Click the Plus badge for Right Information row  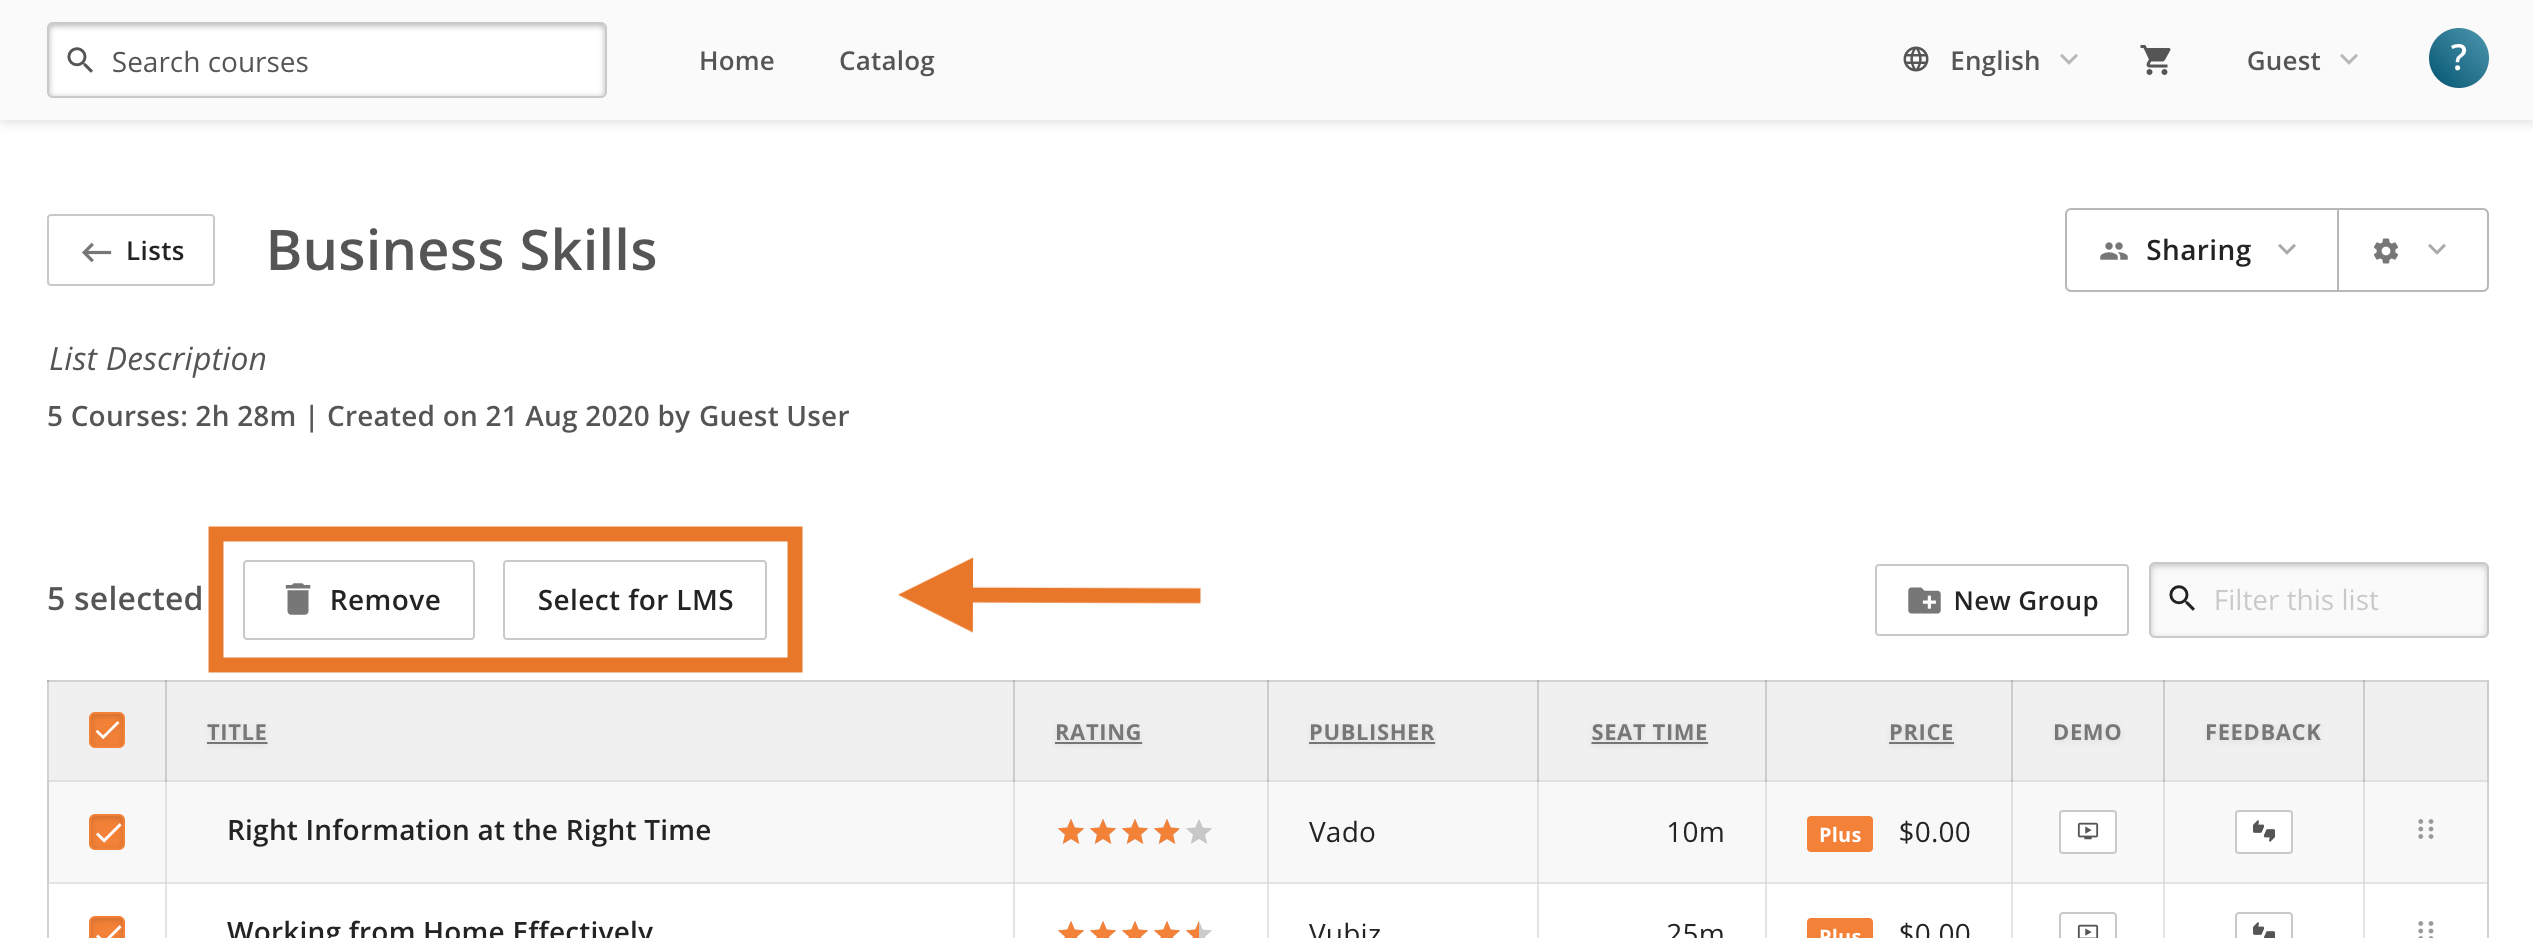click(x=1839, y=833)
